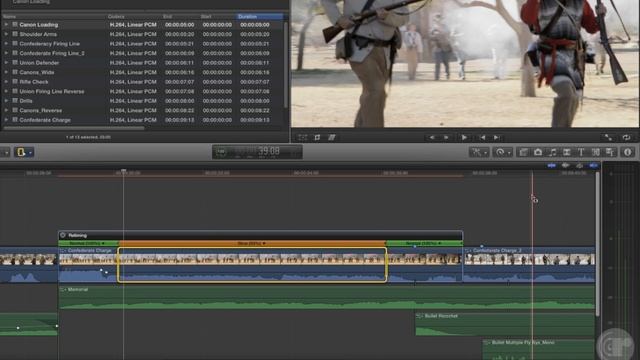This screenshot has width=640, height=360.
Task: Click the timeline playhead marker on ruler
Action: click(x=123, y=171)
